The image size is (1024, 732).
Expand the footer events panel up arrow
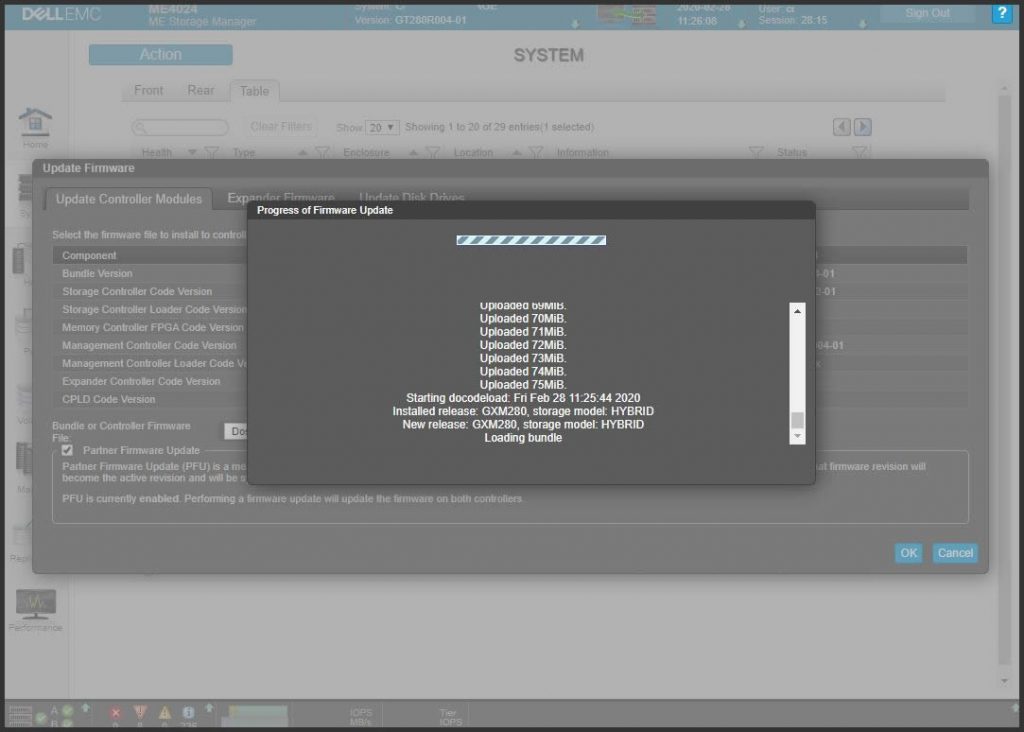pyautogui.click(x=209, y=708)
